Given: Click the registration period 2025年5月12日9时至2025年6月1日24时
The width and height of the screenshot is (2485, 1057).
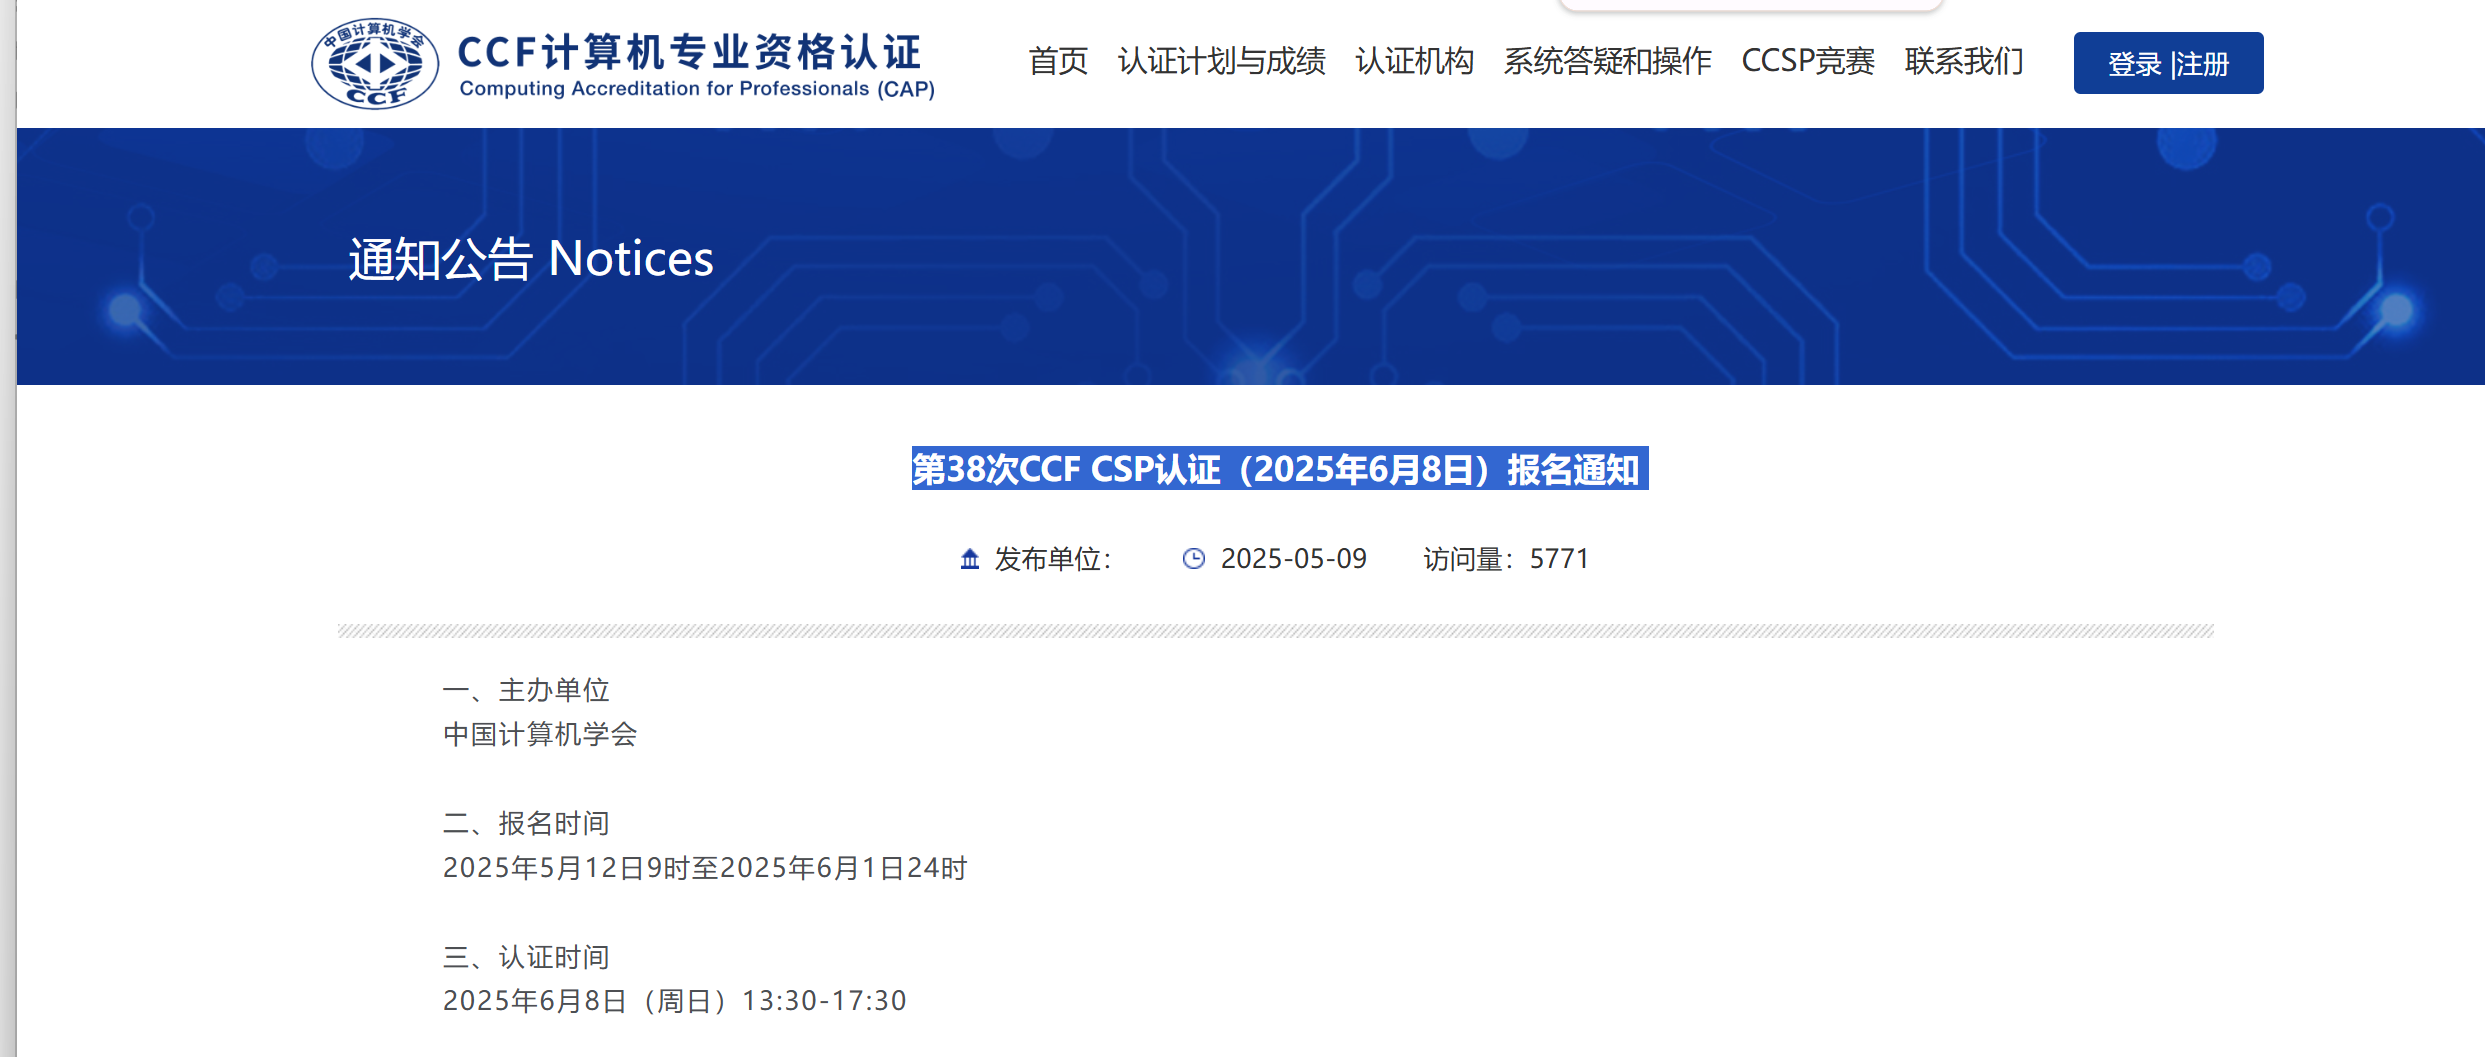Looking at the screenshot, I should pyautogui.click(x=705, y=868).
